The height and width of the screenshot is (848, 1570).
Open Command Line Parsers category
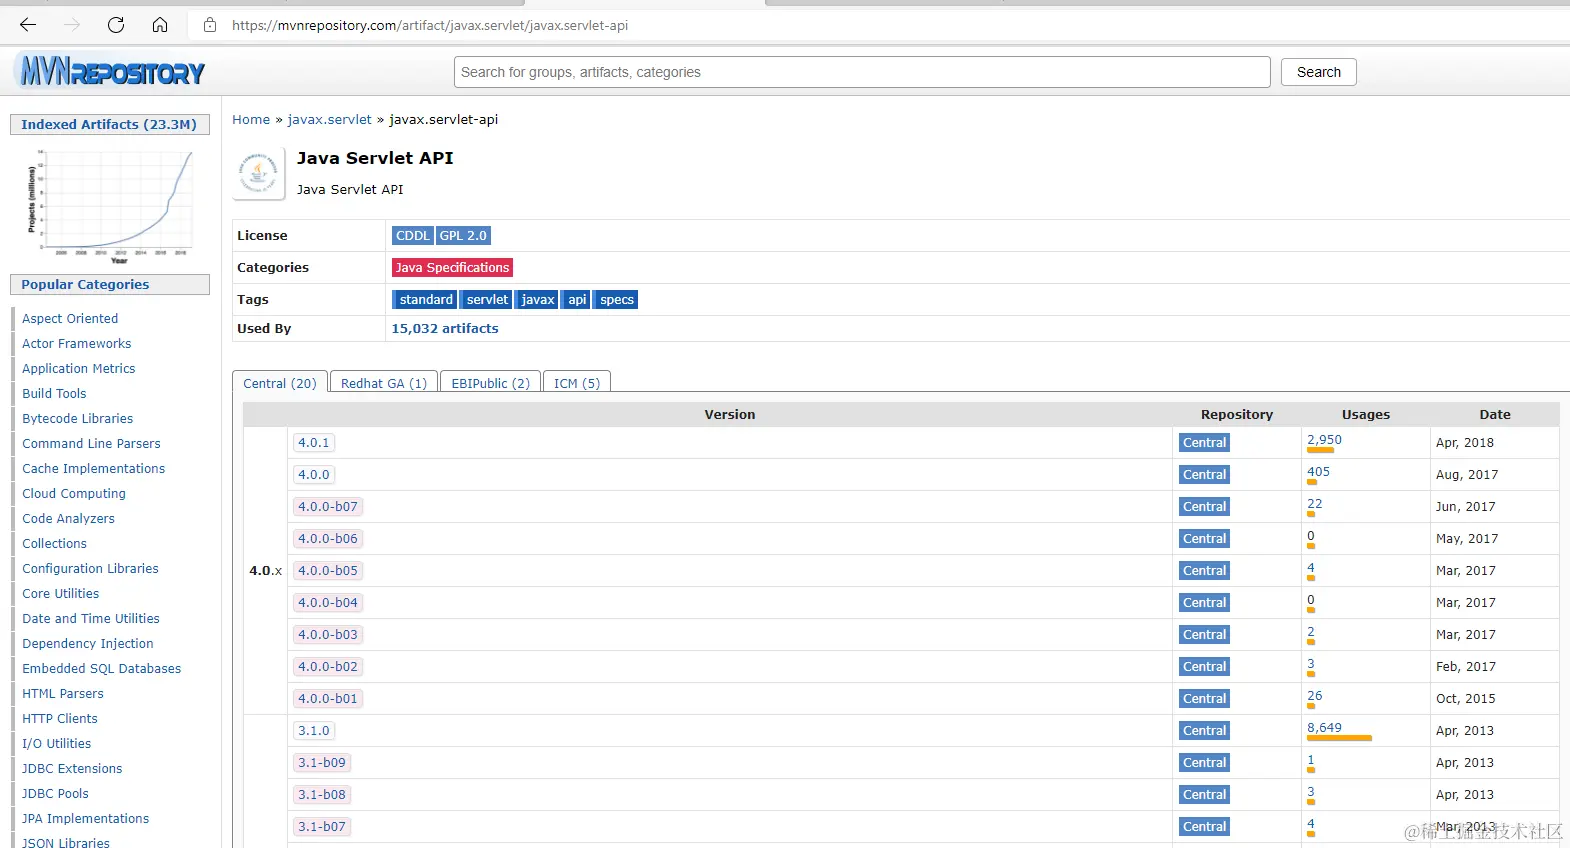[91, 444]
